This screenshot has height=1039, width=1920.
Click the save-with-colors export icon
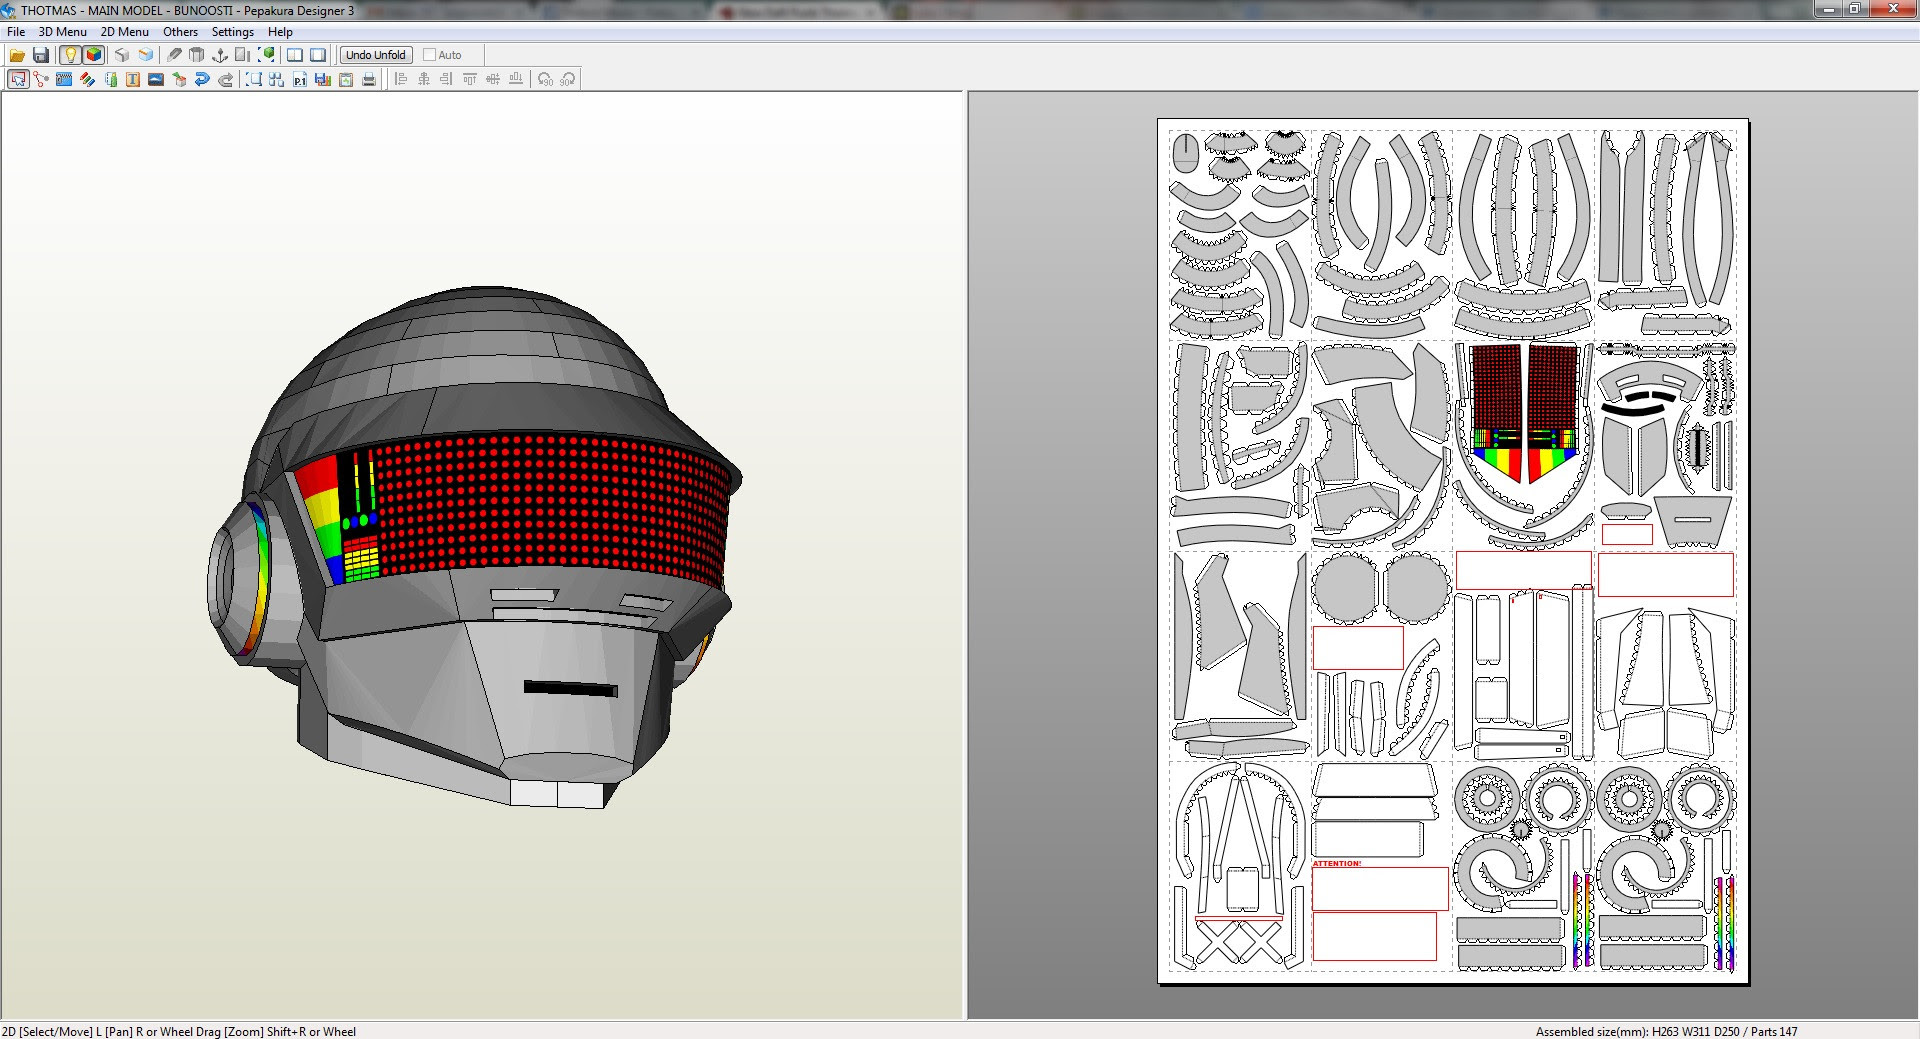pyautogui.click(x=323, y=79)
